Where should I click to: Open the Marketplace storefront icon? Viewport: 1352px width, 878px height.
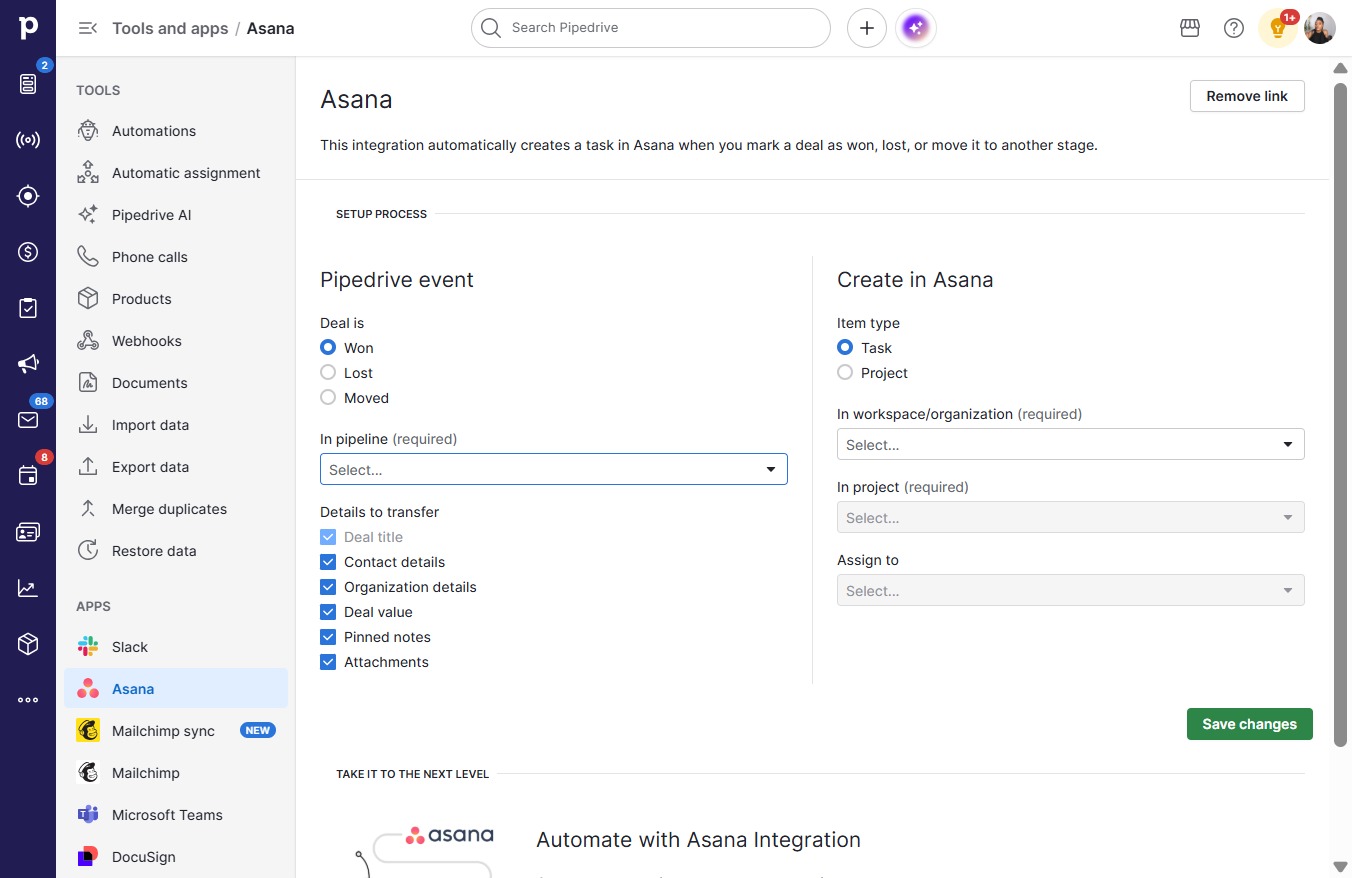click(x=1190, y=28)
